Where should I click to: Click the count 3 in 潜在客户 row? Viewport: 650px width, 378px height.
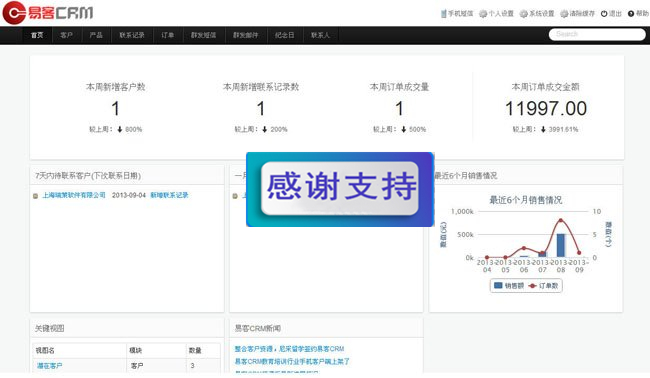(x=192, y=366)
